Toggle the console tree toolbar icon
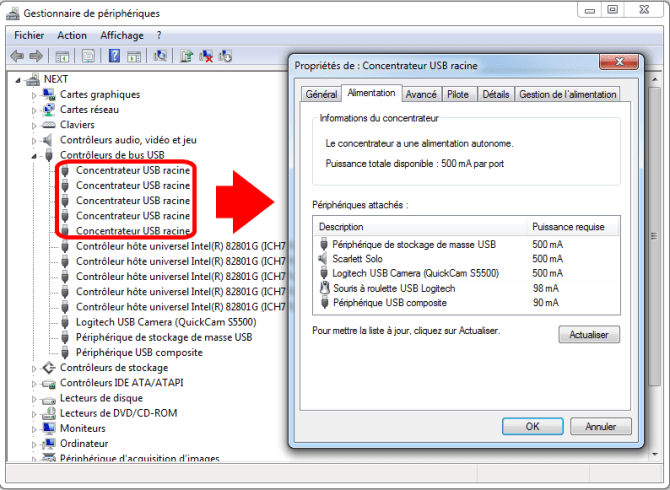670x490 pixels. (x=62, y=56)
